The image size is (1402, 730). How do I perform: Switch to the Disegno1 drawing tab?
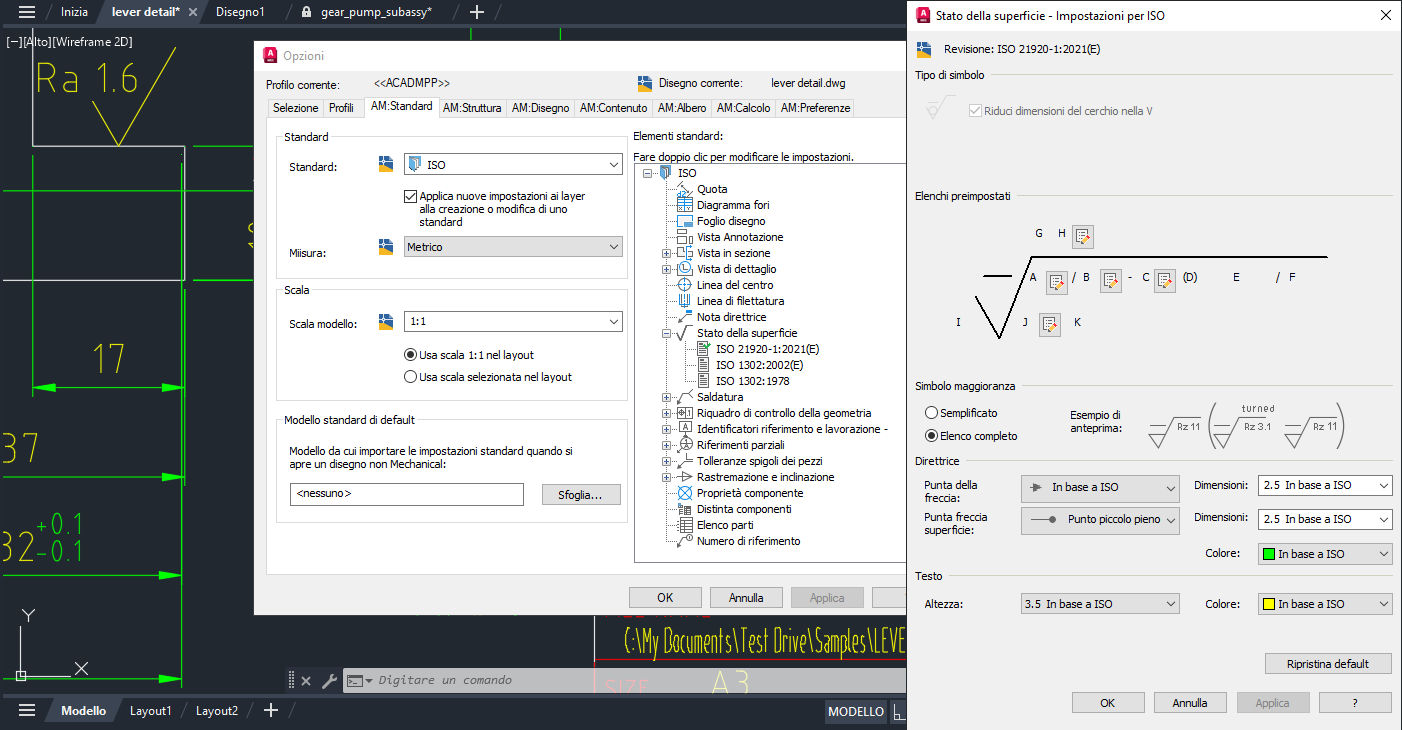pos(240,12)
